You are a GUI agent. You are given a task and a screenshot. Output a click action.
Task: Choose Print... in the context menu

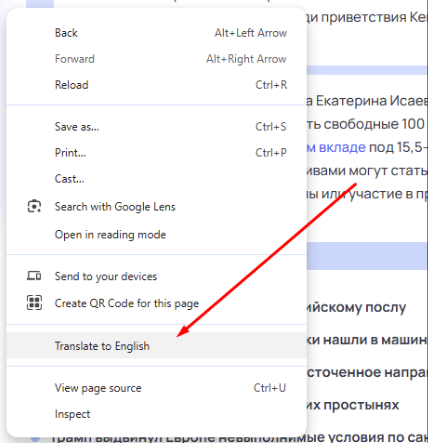tap(156, 153)
